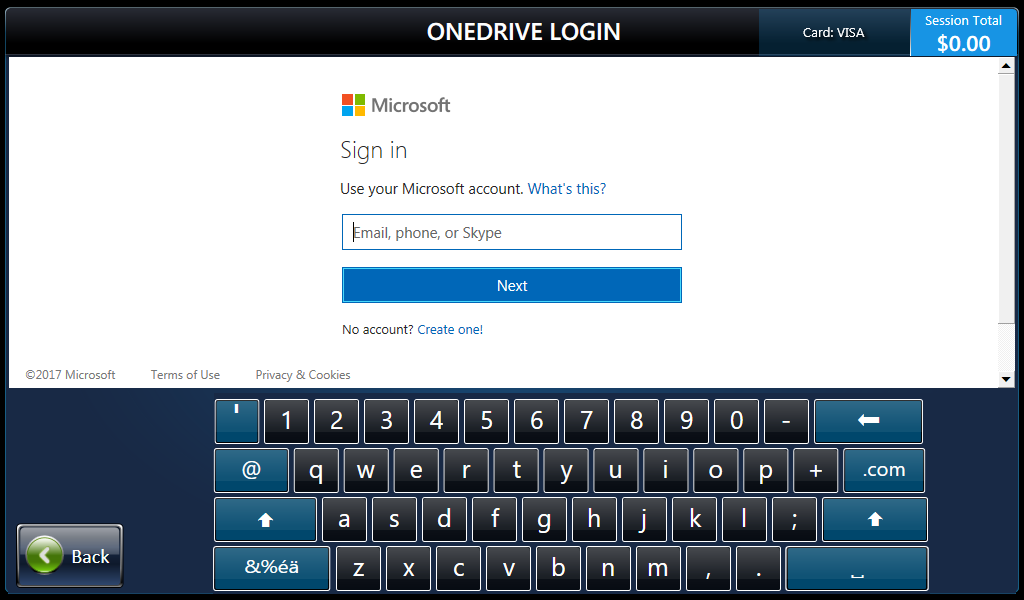1024x600 pixels.
Task: Click the Session Total $0.00 panel
Action: pos(963,33)
